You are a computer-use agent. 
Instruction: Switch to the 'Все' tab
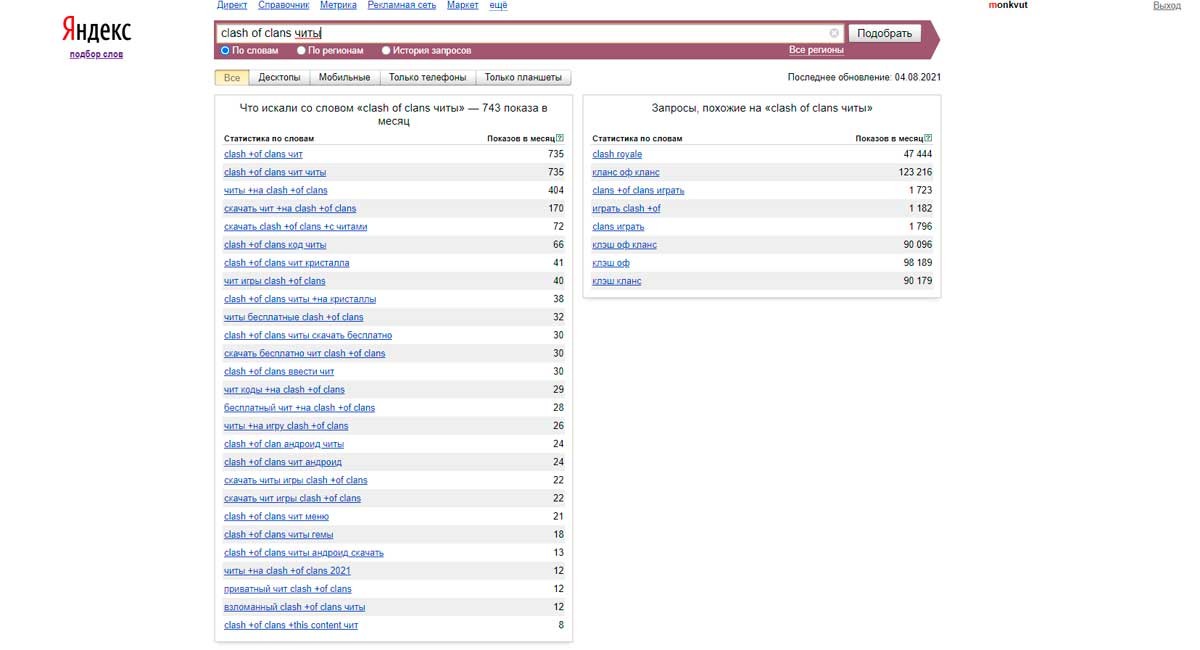pos(232,77)
